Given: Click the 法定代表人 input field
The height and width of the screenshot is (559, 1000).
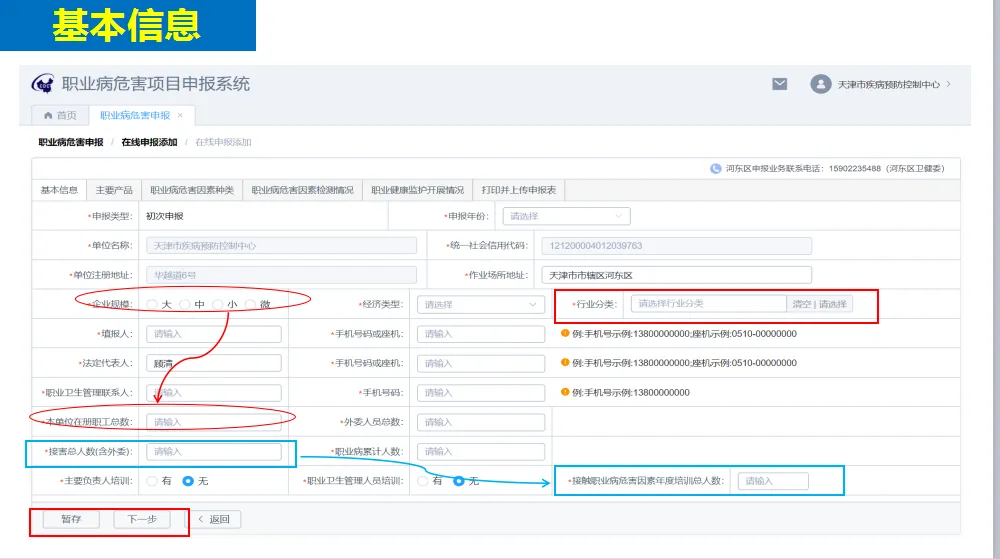Looking at the screenshot, I should [214, 363].
